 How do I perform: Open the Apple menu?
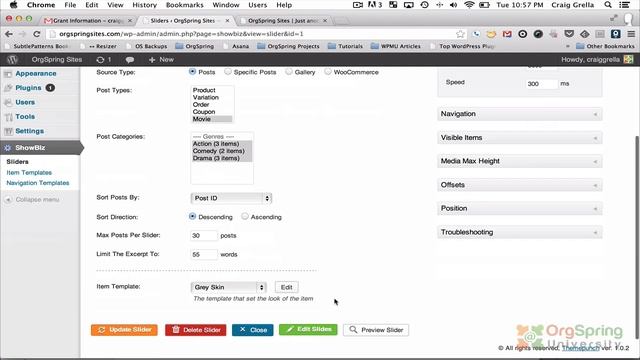pos(13,5)
